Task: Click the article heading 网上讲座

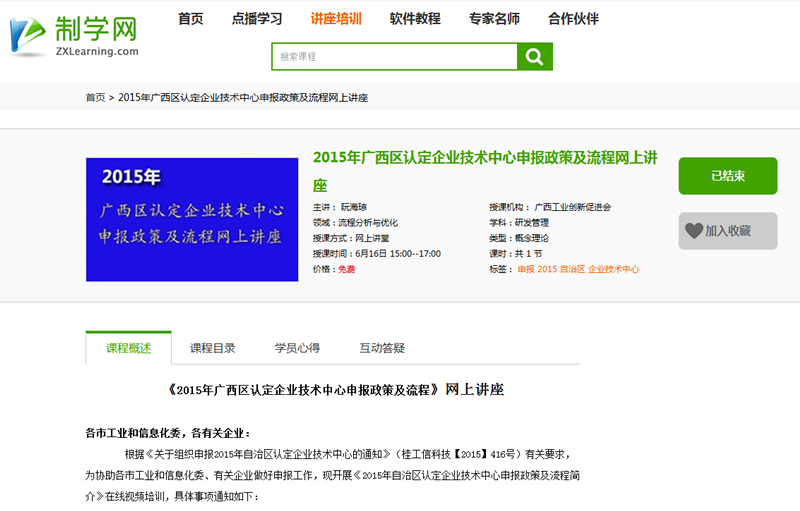Action: [x=474, y=390]
